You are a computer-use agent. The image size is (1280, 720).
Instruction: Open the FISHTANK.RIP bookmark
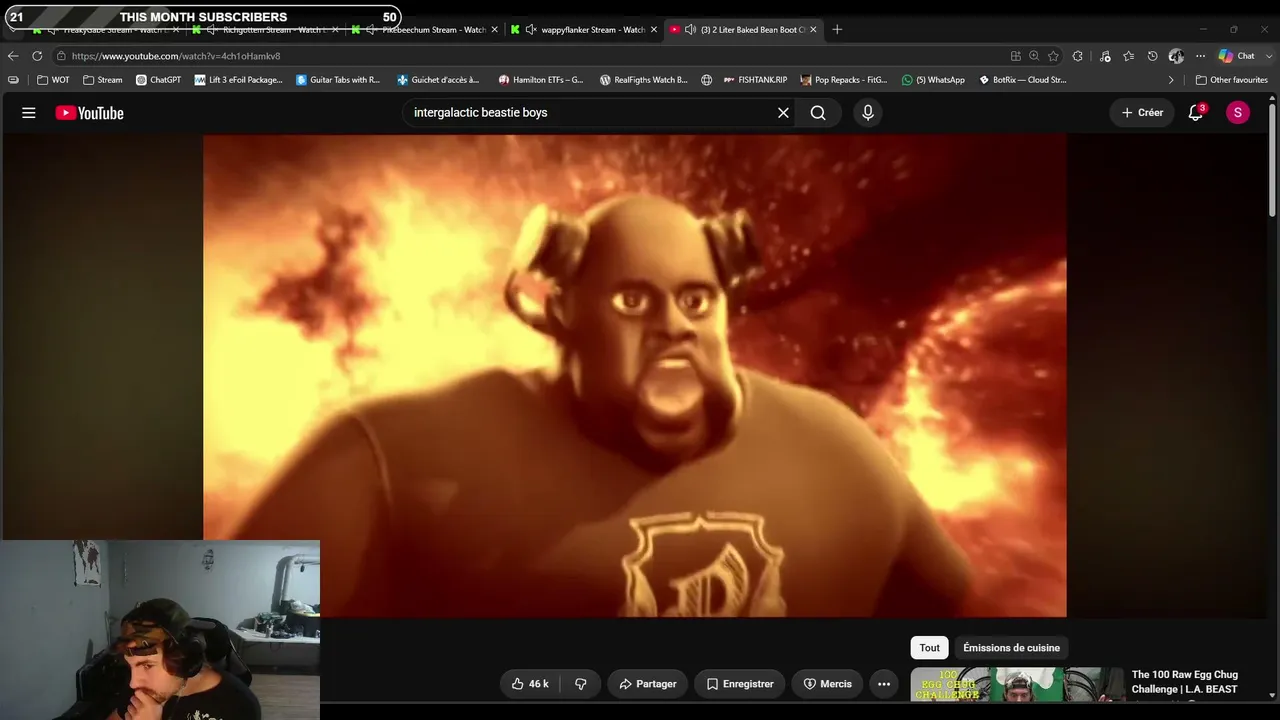click(755, 80)
